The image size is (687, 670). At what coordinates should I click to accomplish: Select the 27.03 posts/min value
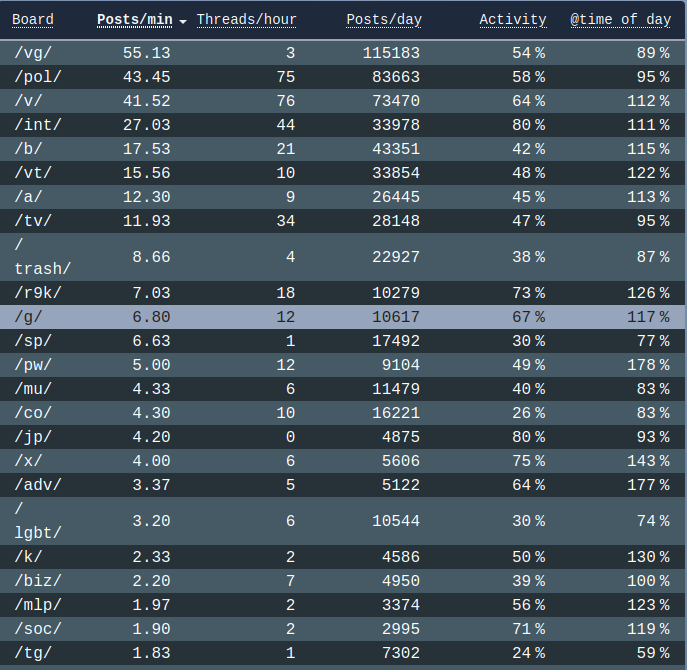click(x=146, y=125)
